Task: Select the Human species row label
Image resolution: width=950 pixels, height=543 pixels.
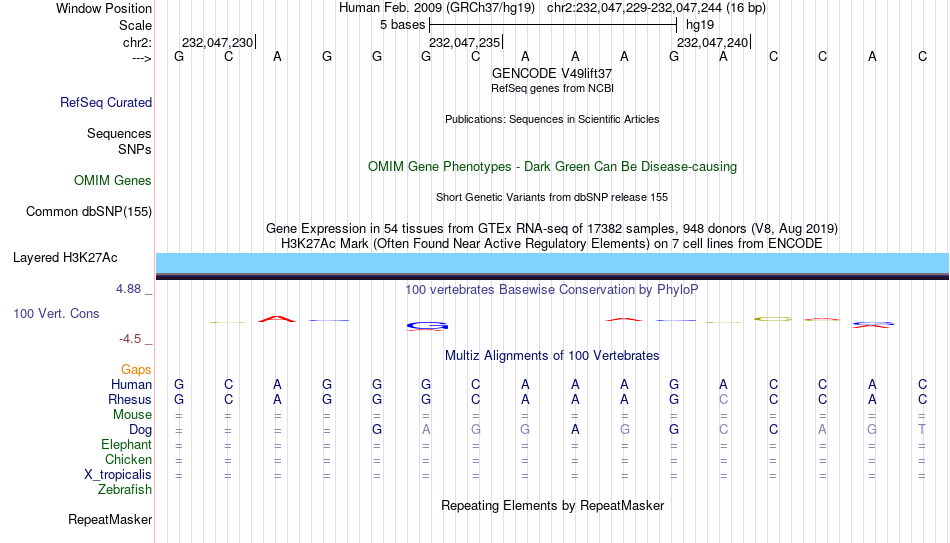Action: click(131, 385)
